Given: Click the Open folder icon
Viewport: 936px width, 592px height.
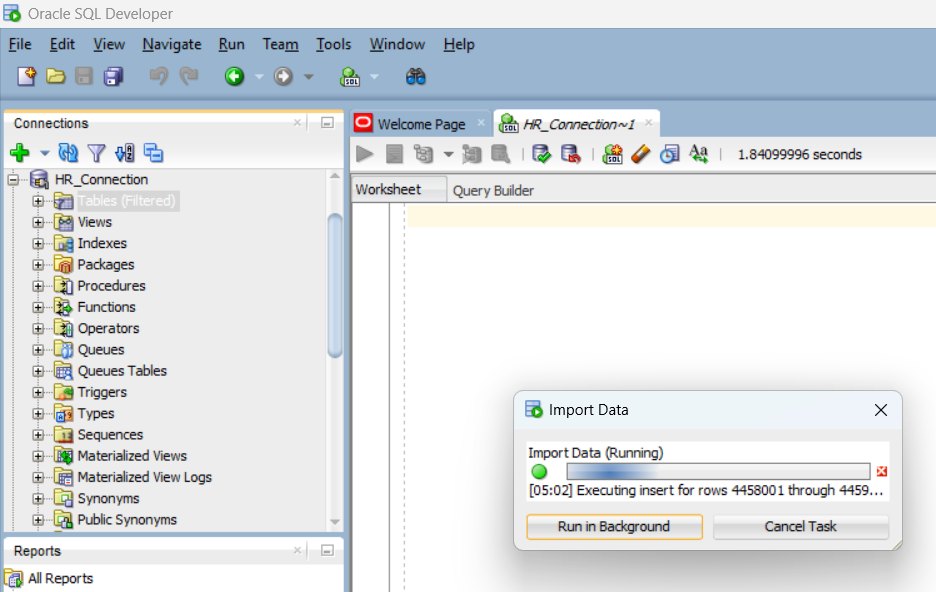Looking at the screenshot, I should [56, 76].
